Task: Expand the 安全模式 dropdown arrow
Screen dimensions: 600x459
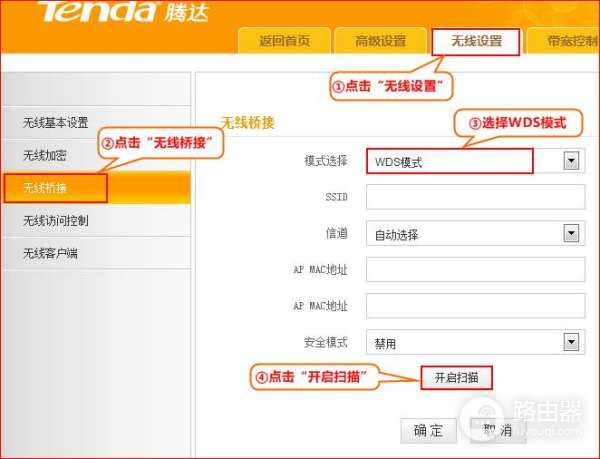Action: (x=571, y=342)
